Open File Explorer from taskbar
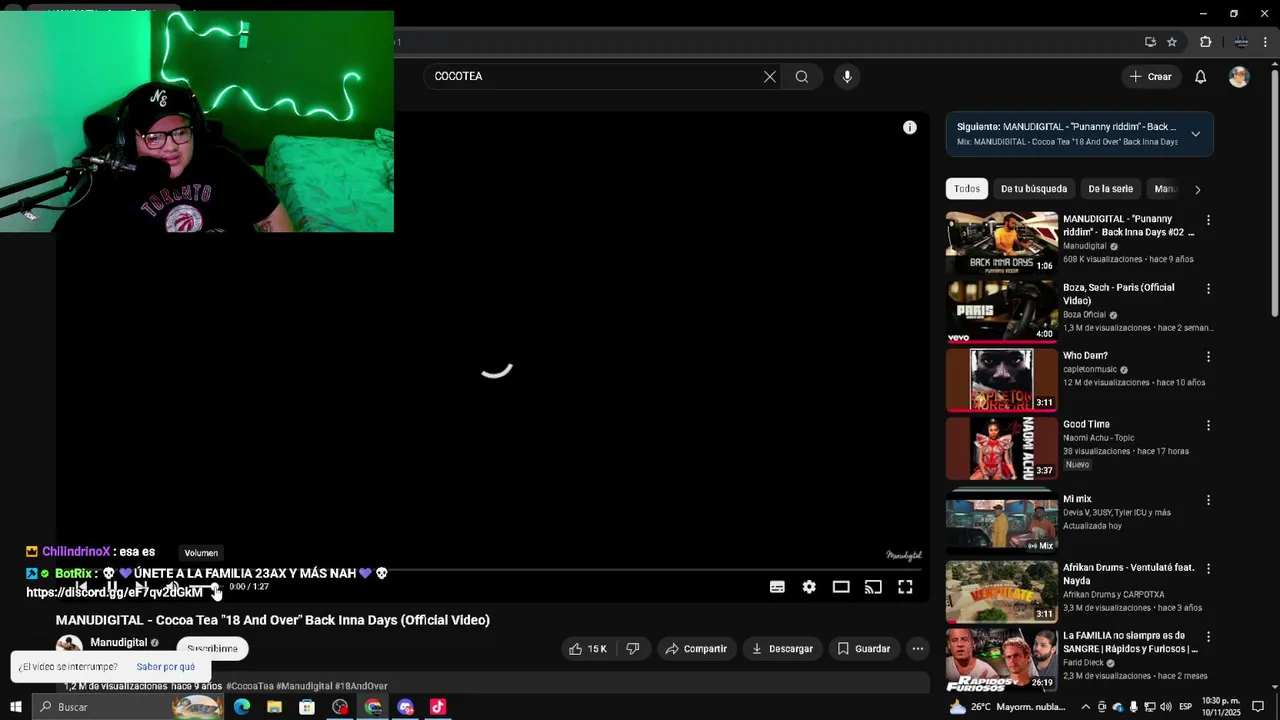 click(x=274, y=707)
